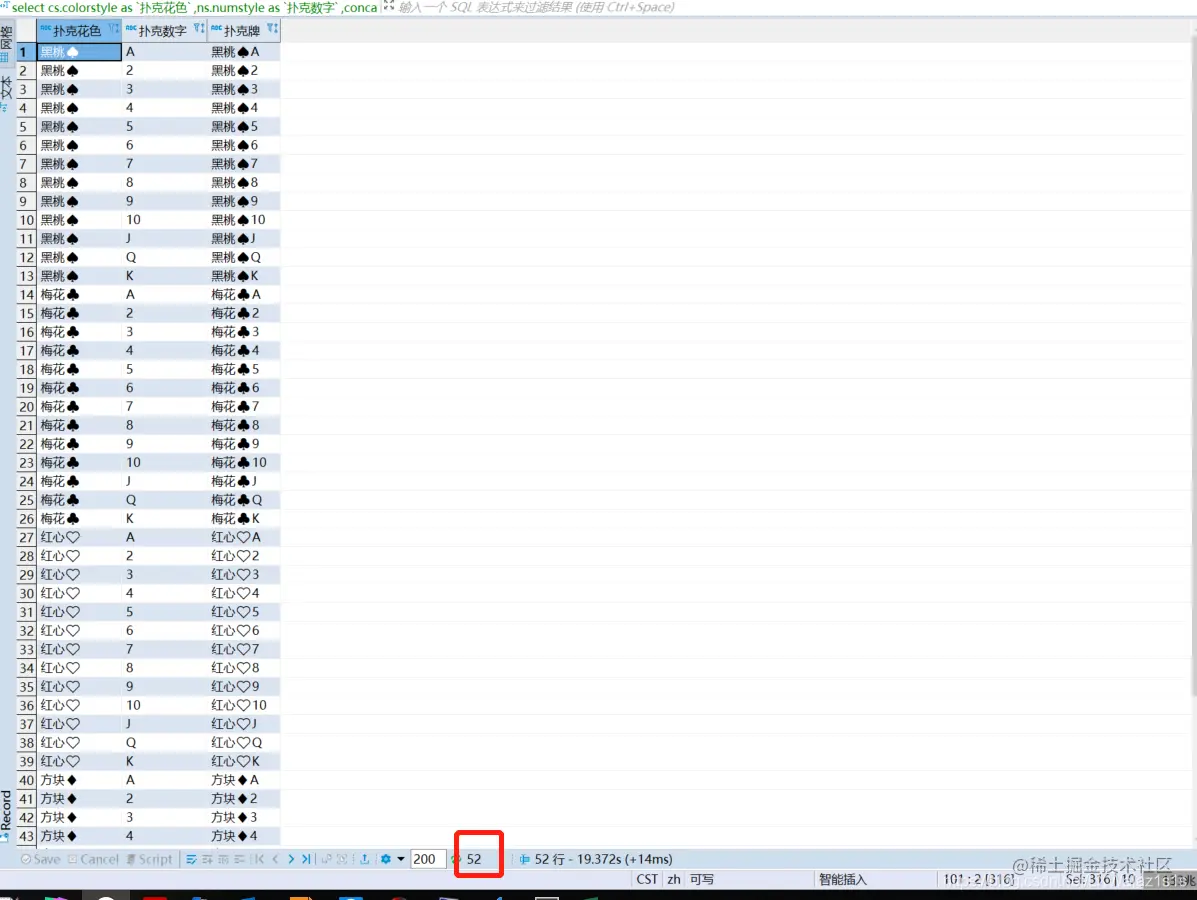Select the cell 黑桃♠K in row 13
Screen dimensions: 1197x900
(244, 276)
